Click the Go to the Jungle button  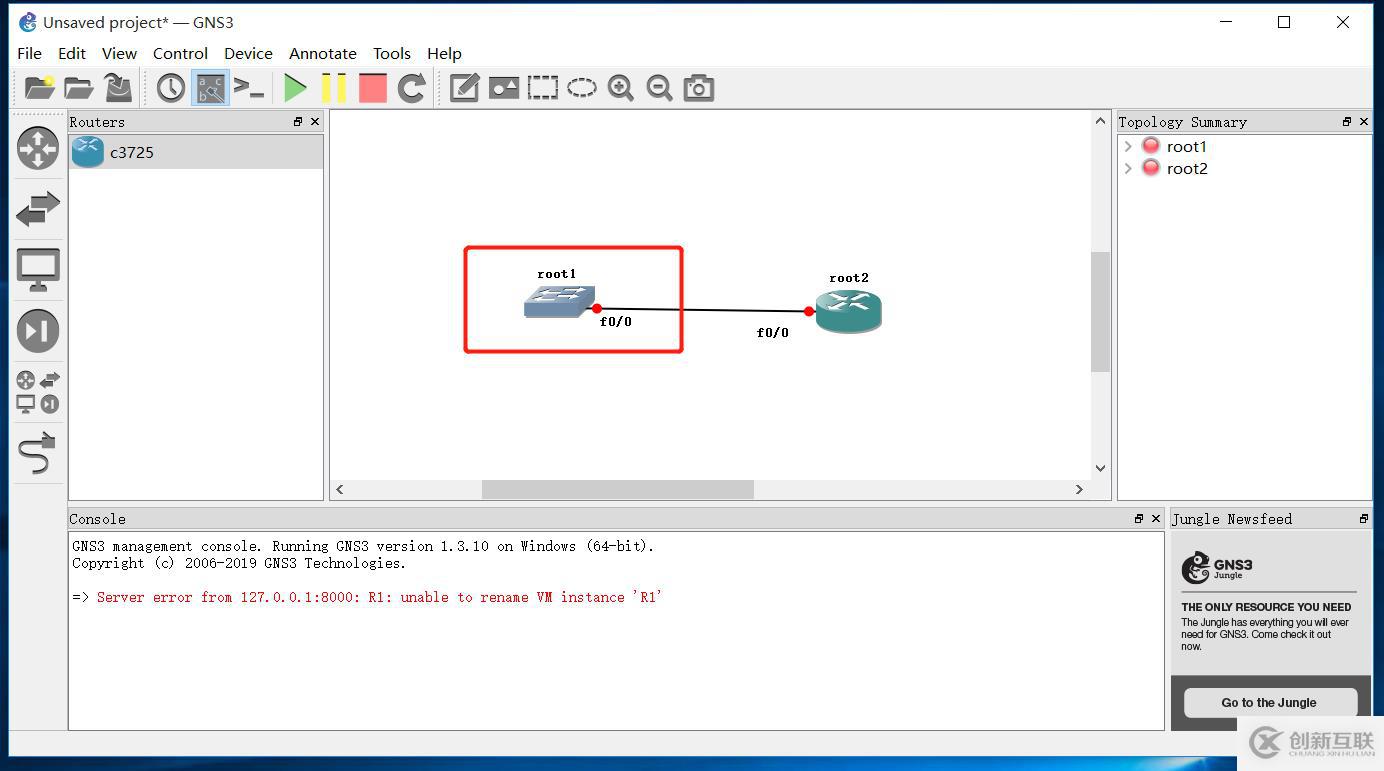[x=1269, y=702]
